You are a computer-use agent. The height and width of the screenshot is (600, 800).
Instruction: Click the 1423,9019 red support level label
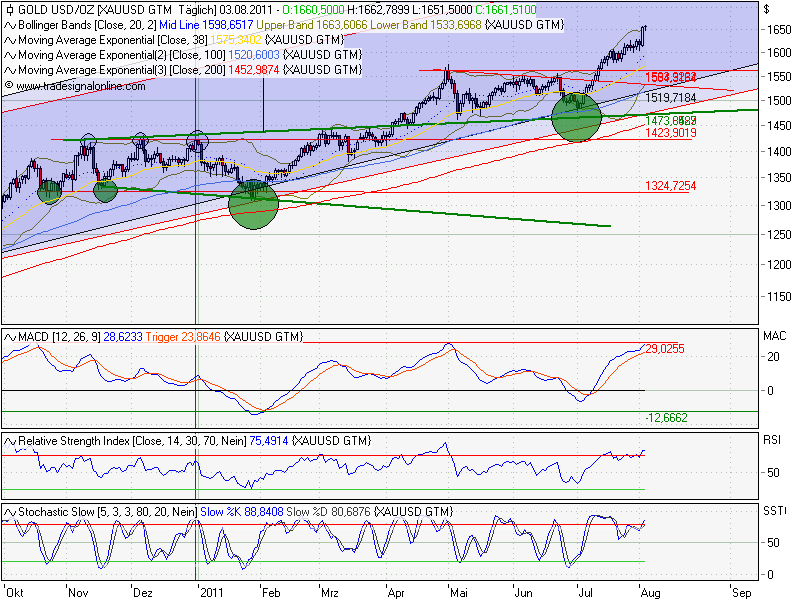(670, 133)
